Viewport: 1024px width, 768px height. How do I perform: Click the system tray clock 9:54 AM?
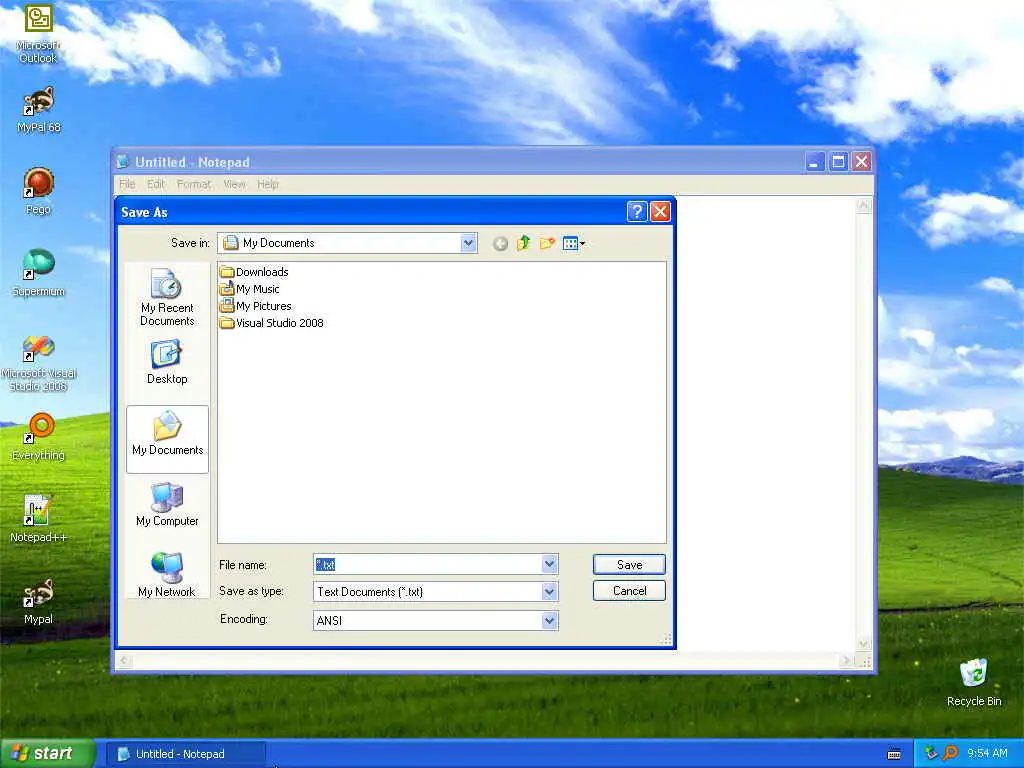[987, 754]
